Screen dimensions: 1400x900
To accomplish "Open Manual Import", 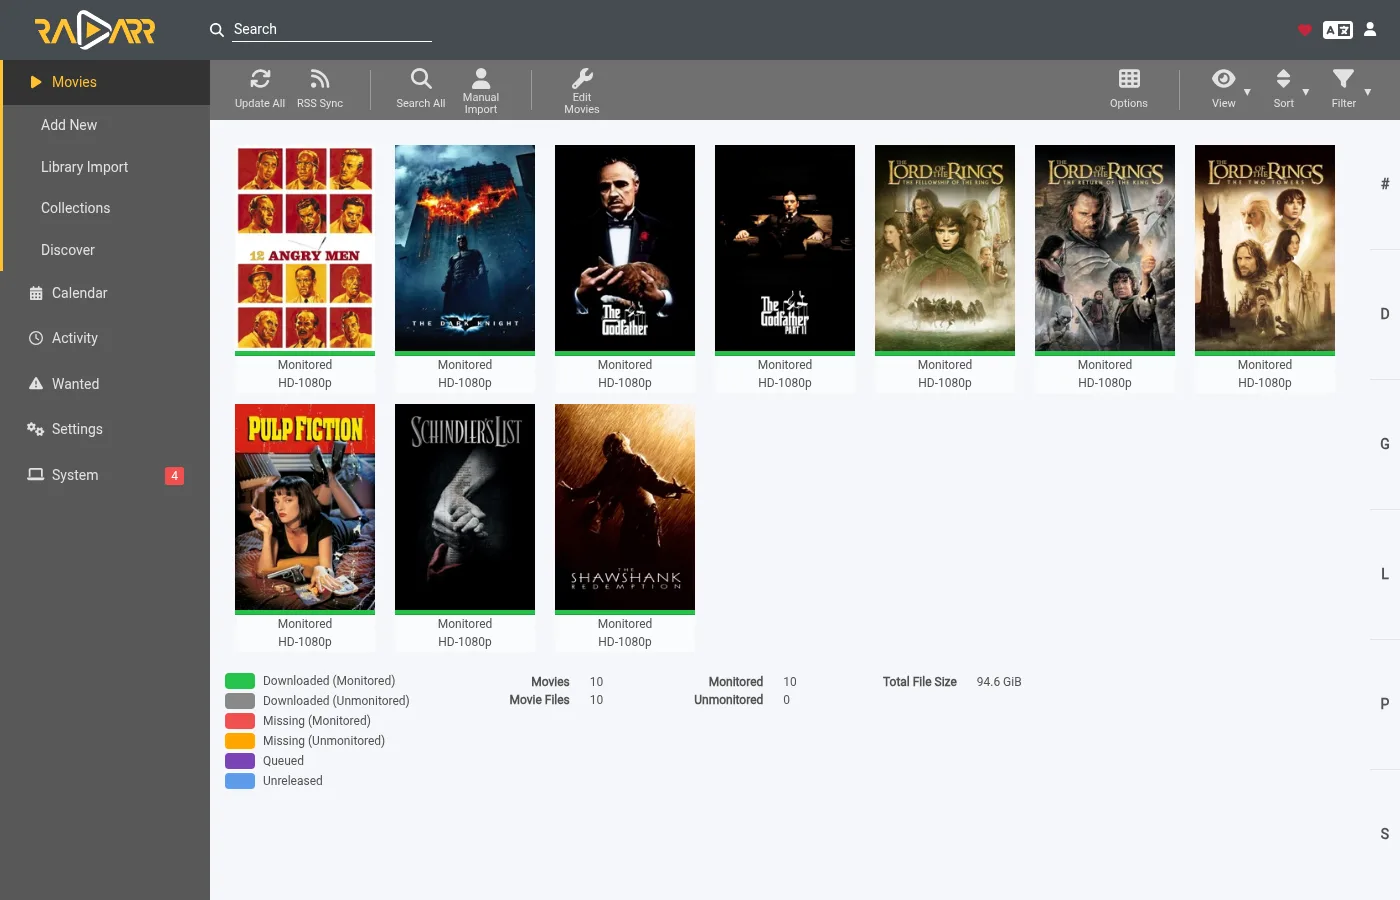I will pos(481,90).
